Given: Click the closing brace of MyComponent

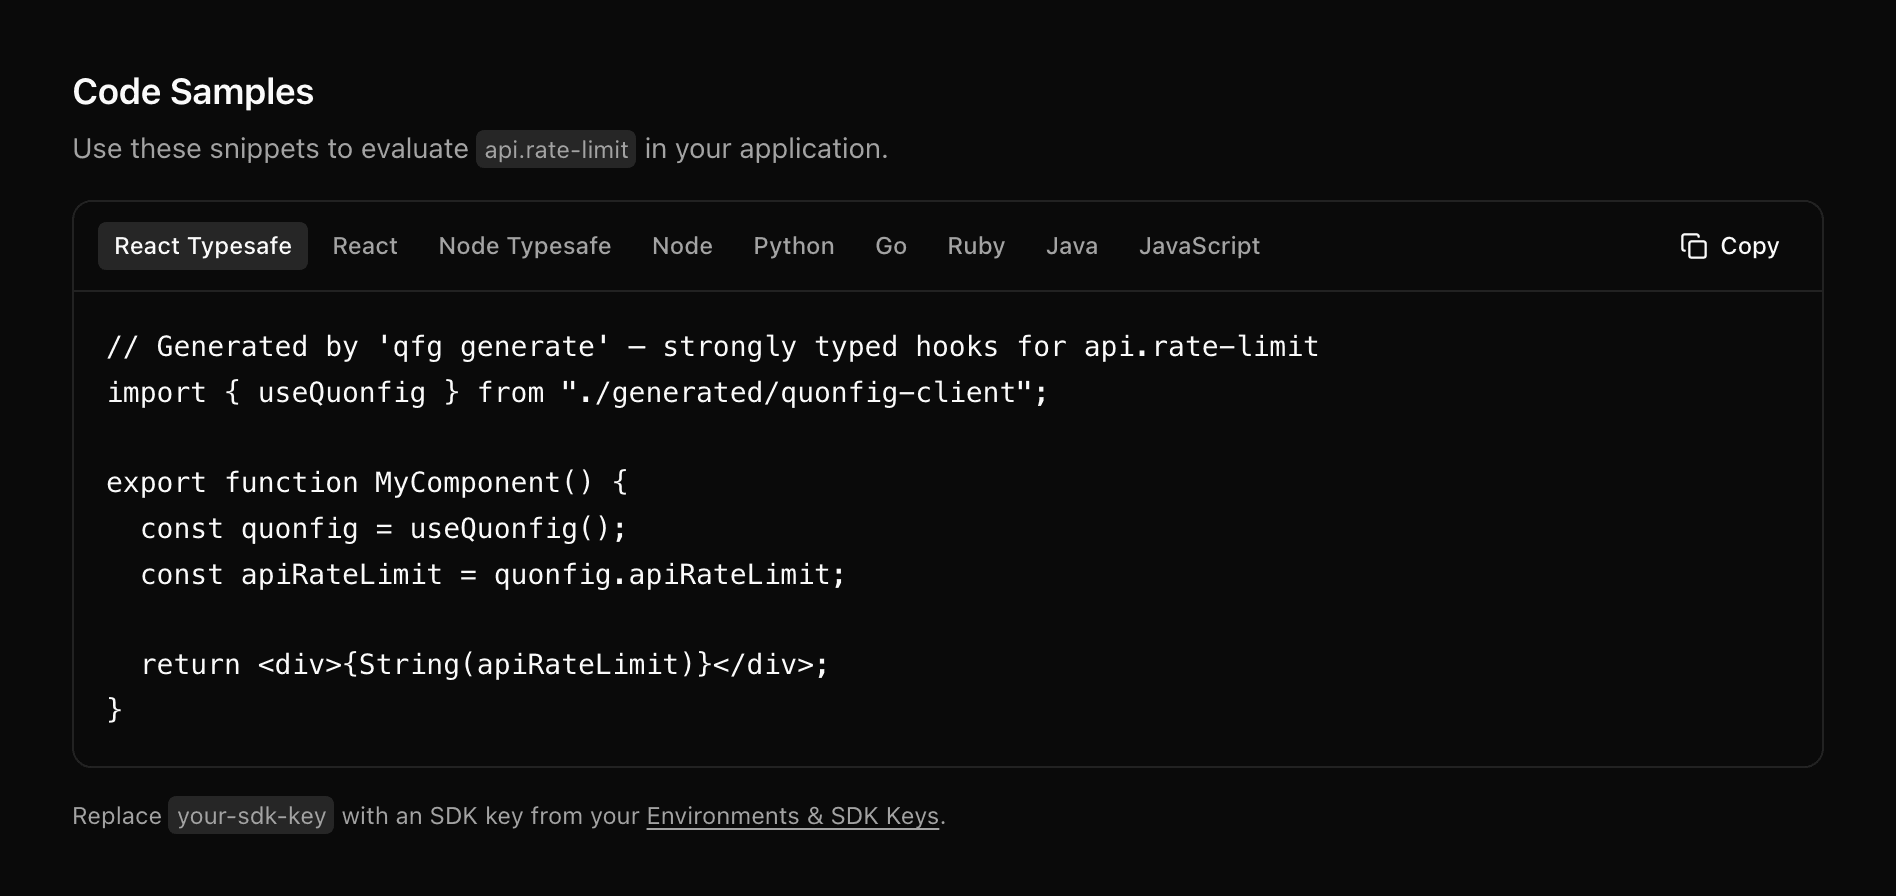Looking at the screenshot, I should [114, 710].
